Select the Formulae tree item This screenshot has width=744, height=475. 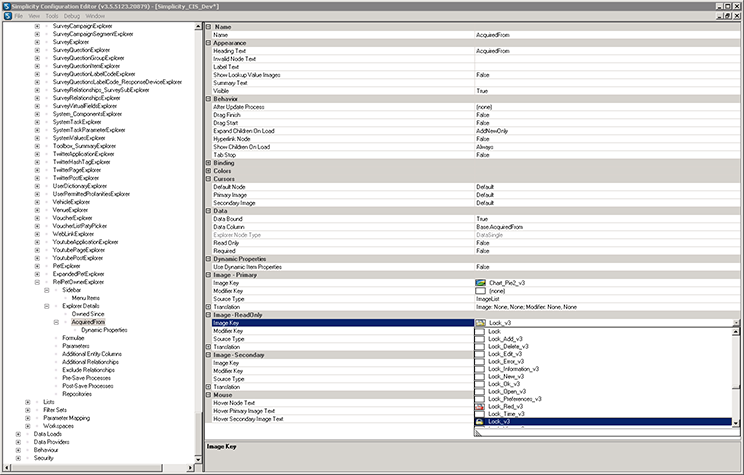coord(73,338)
